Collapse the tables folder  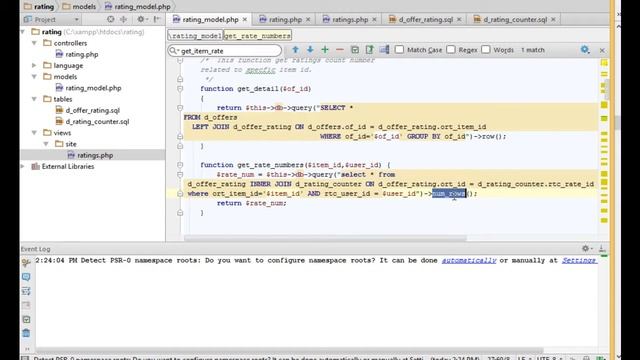[35, 99]
